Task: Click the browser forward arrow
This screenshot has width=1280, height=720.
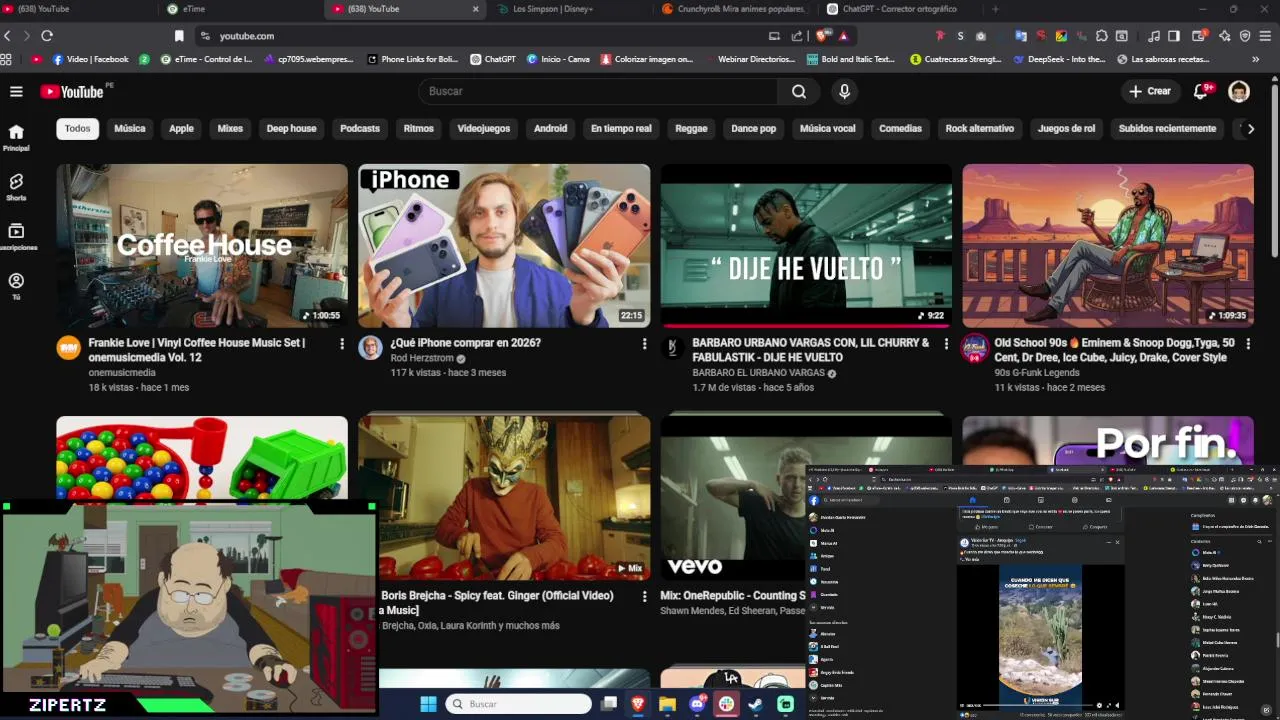Action: 26,36
